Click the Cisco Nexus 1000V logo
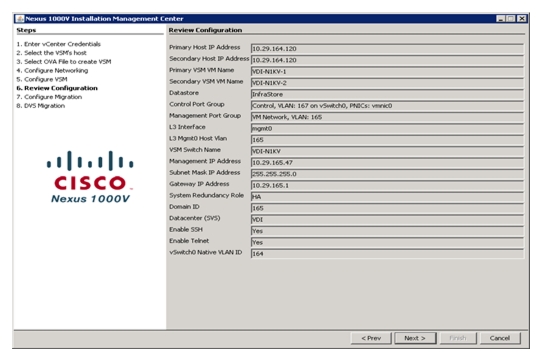This screenshot has height=362, width=543. pyautogui.click(x=90, y=177)
